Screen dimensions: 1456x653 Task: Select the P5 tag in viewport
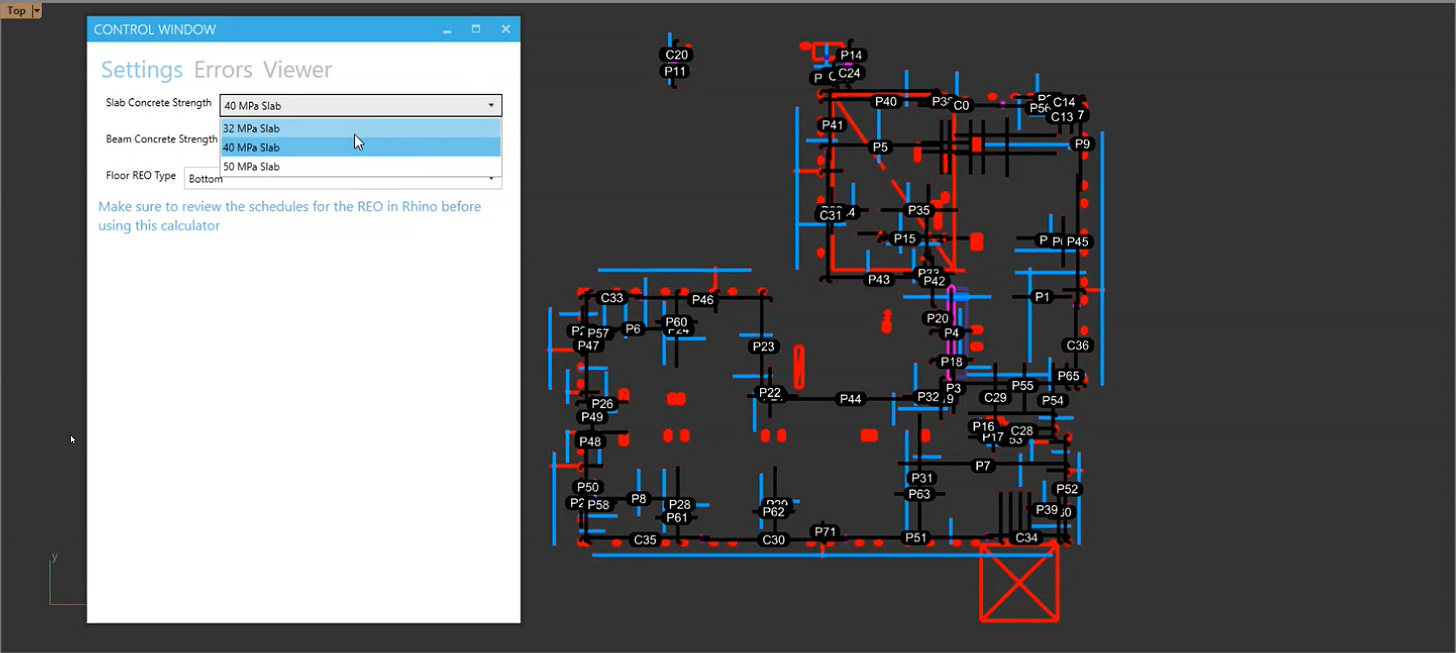click(x=880, y=147)
